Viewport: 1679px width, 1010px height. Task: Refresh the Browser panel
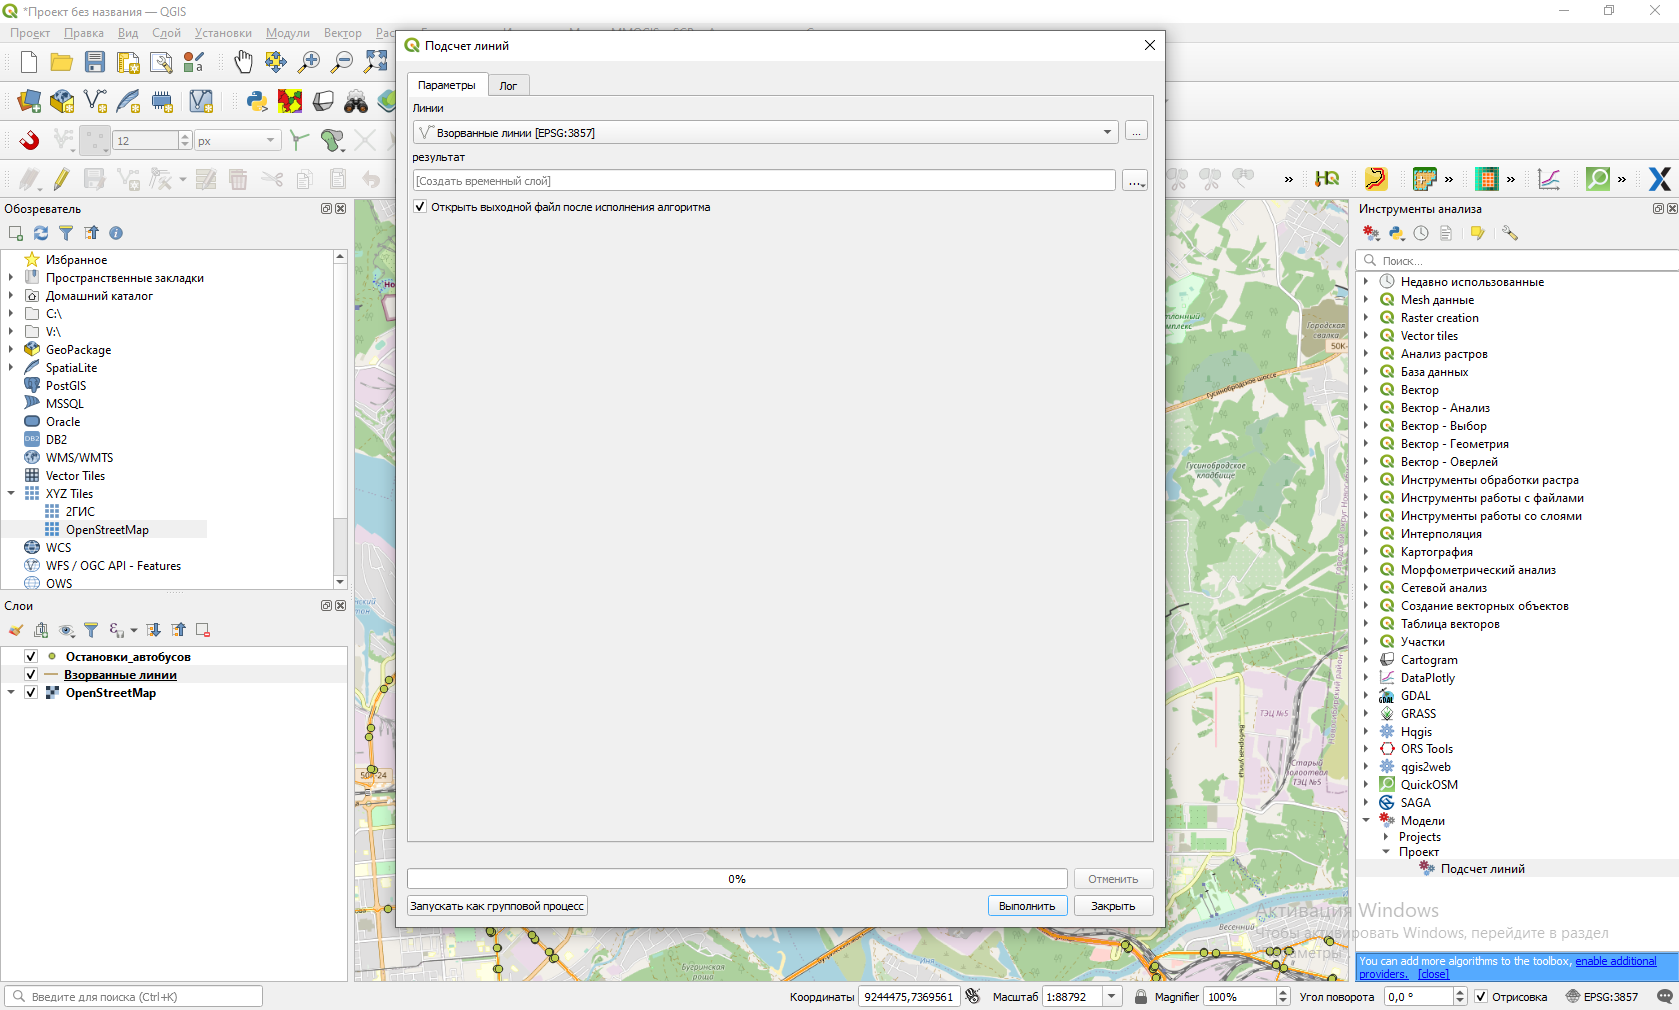41,233
